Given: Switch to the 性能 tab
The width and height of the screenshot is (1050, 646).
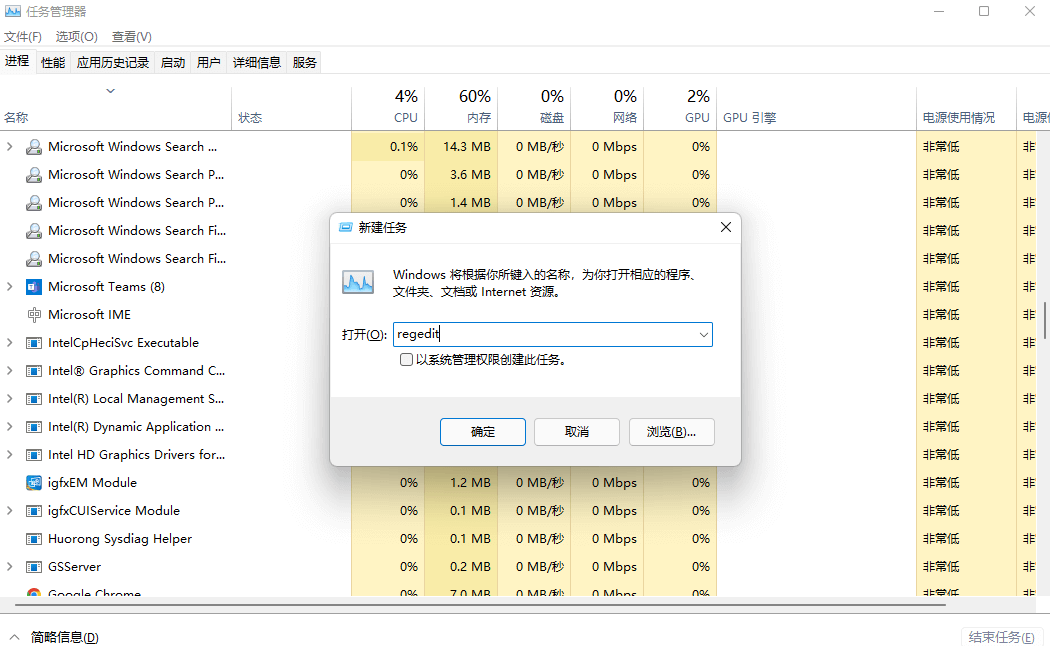Looking at the screenshot, I should 53,61.
